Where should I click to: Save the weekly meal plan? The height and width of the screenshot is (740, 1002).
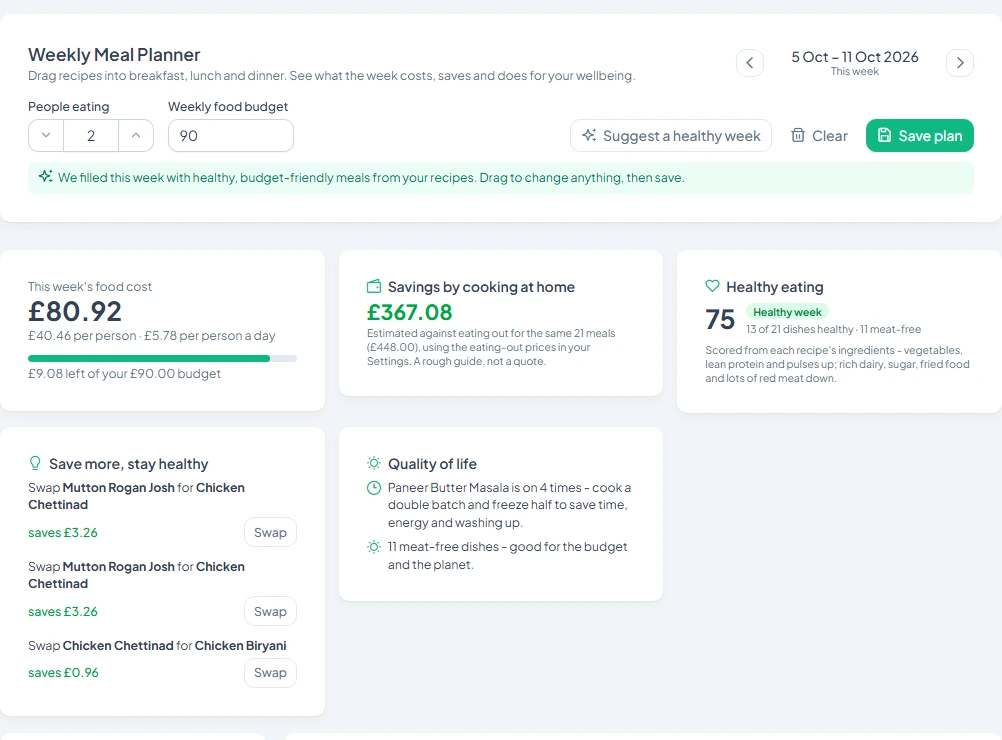click(x=920, y=135)
